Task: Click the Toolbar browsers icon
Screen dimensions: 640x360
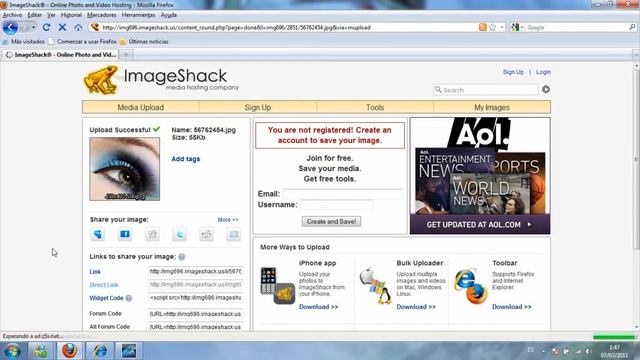Action: [x=471, y=286]
